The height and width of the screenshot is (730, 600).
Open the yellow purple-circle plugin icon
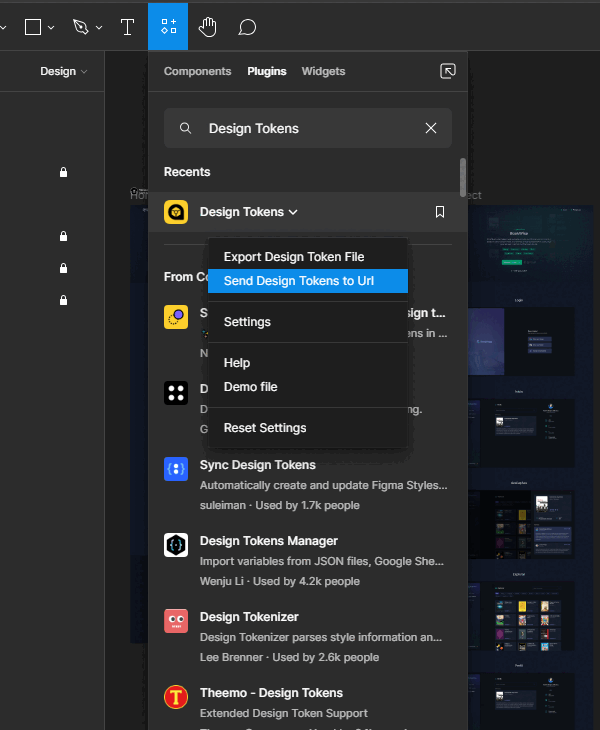176,317
